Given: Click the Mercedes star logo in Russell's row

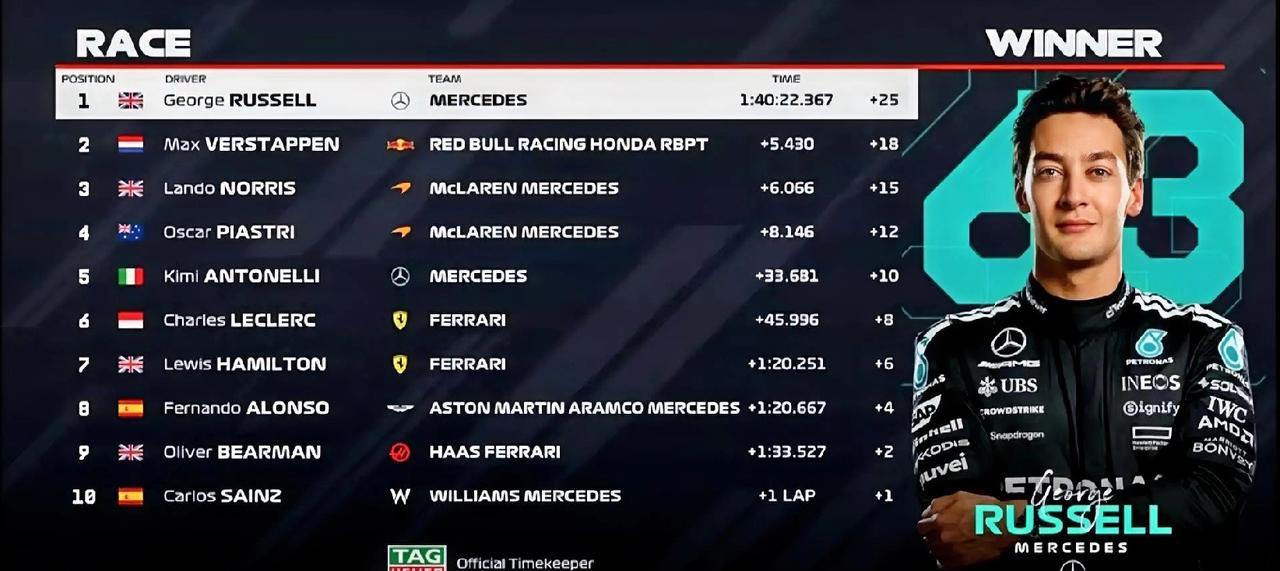Looking at the screenshot, I should pyautogui.click(x=400, y=100).
